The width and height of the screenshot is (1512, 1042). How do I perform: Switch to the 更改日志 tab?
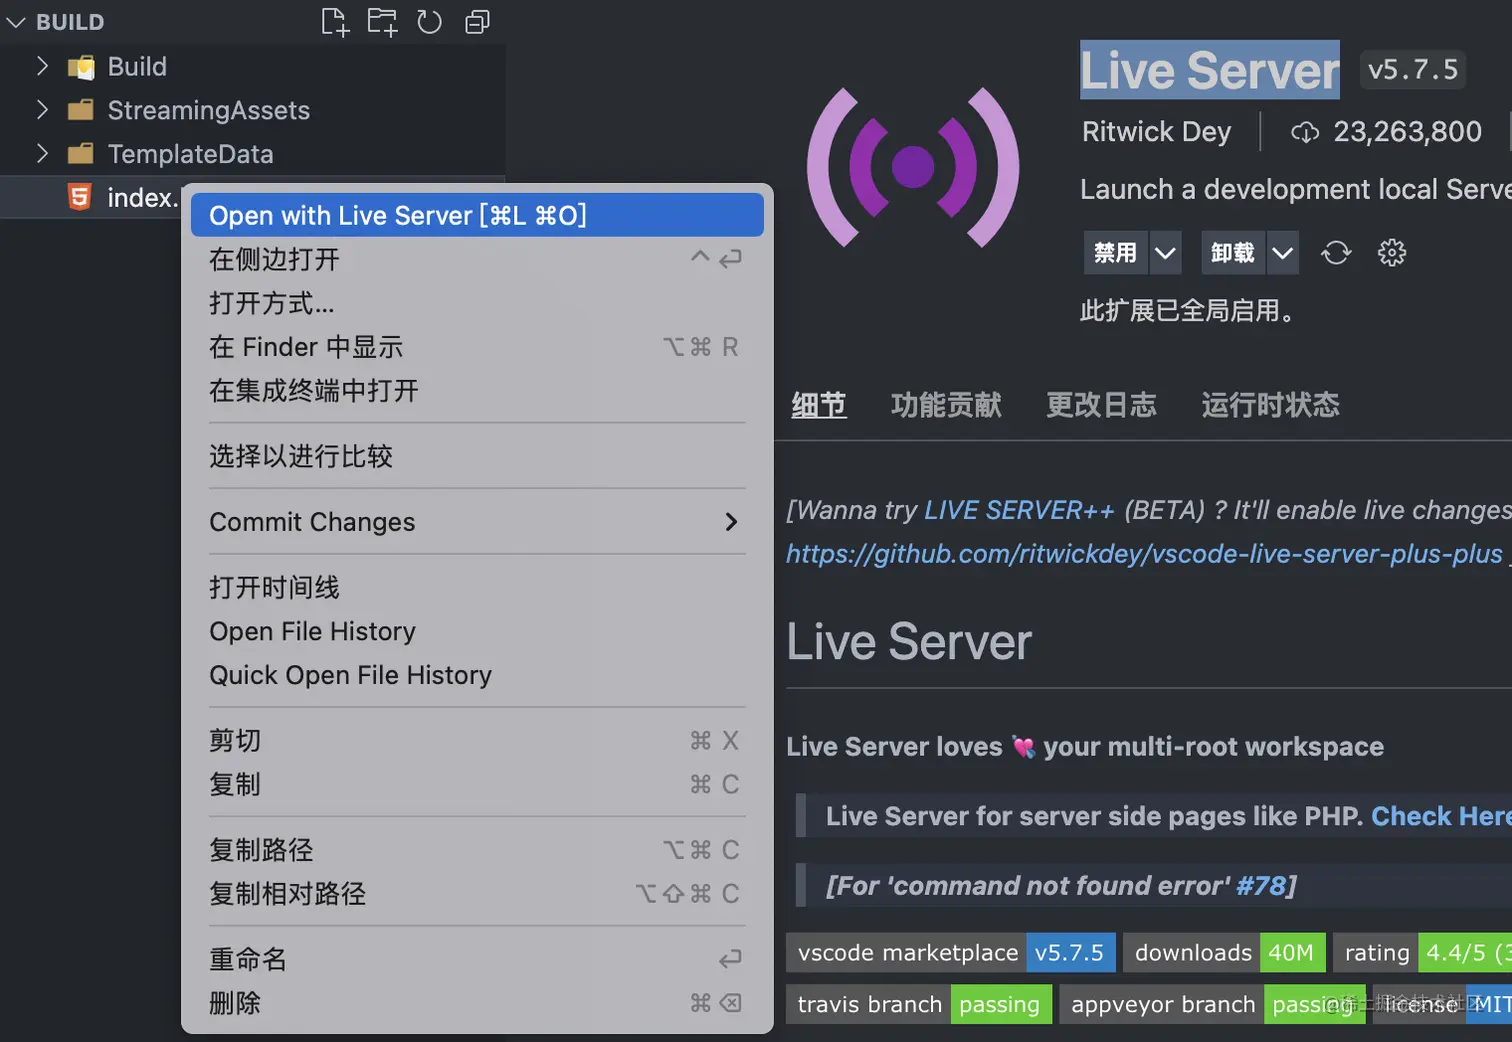(x=1101, y=405)
